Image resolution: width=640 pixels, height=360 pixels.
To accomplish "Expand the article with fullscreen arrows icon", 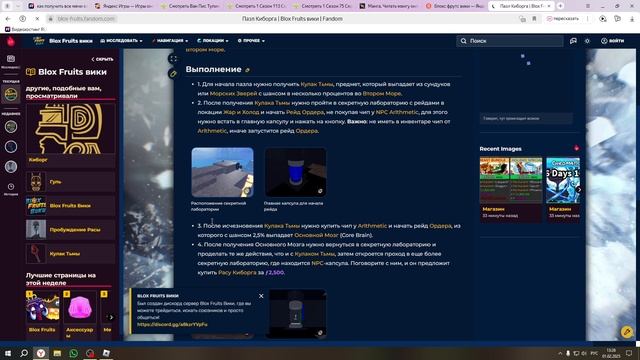I will pyautogui.click(x=173, y=59).
